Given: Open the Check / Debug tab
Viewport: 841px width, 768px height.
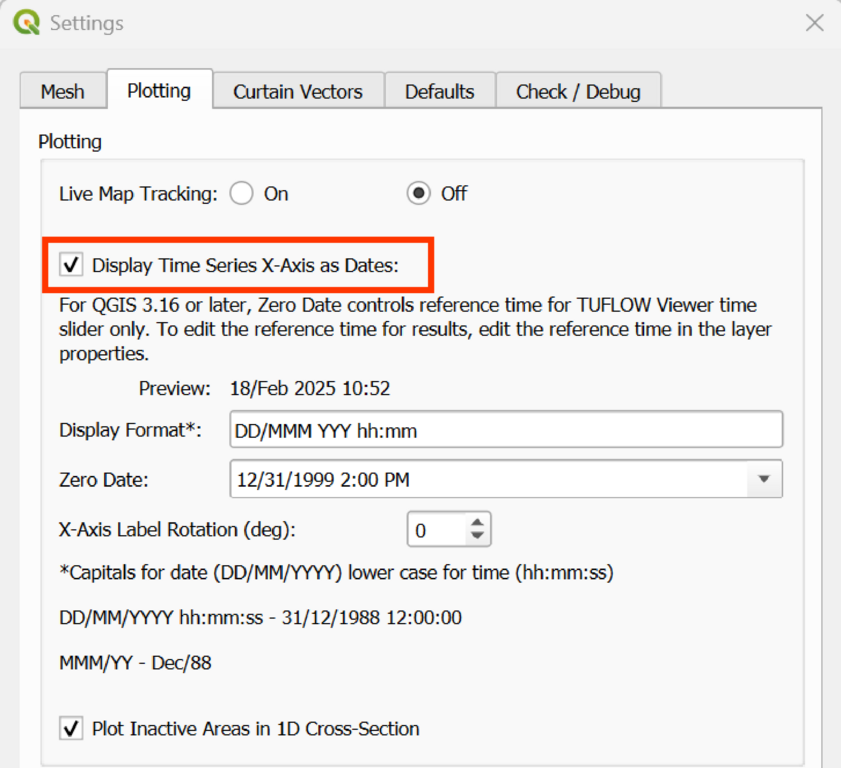Looking at the screenshot, I should click(x=578, y=91).
